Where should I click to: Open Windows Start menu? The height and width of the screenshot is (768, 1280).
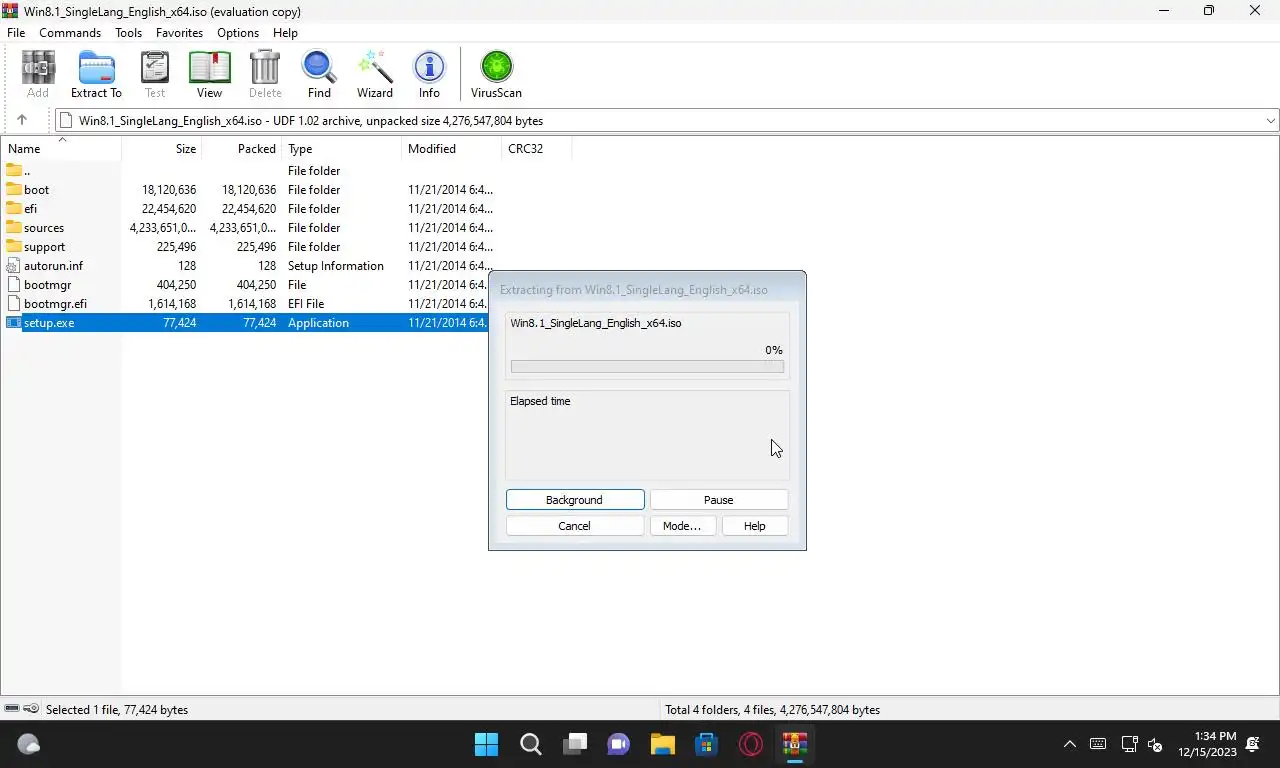[487, 744]
